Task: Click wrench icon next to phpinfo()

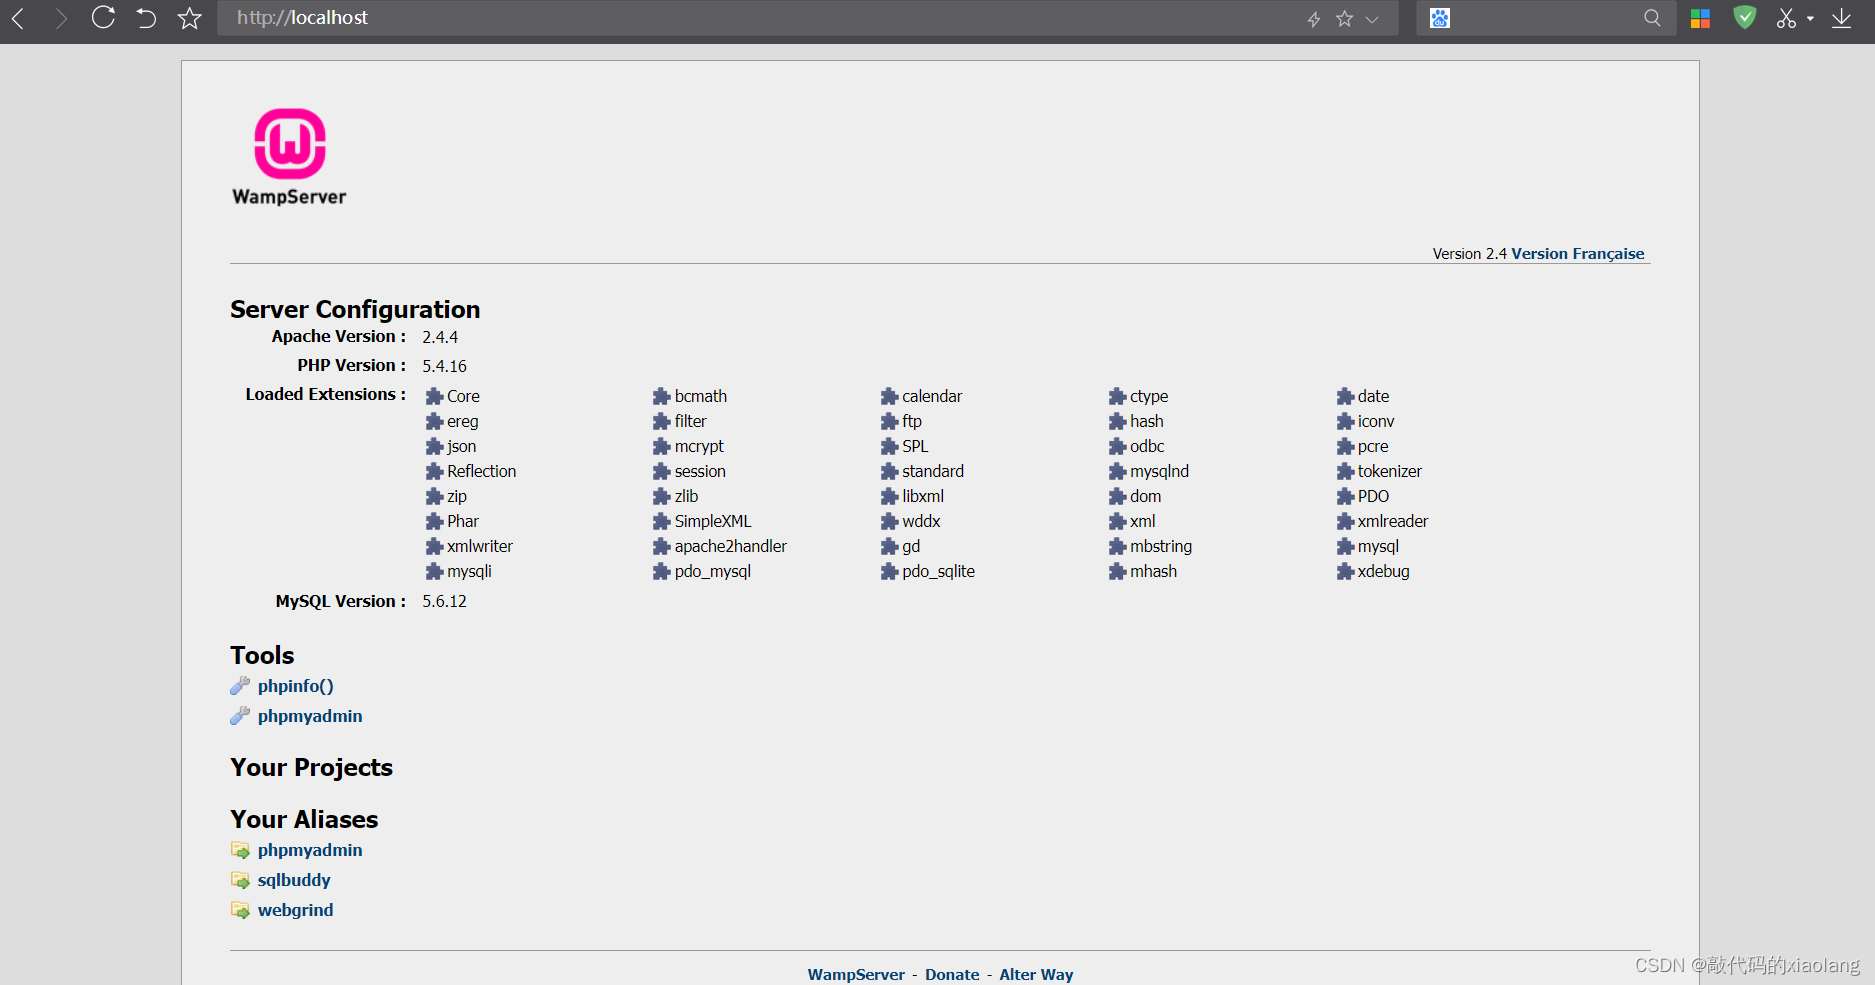Action: tap(240, 685)
